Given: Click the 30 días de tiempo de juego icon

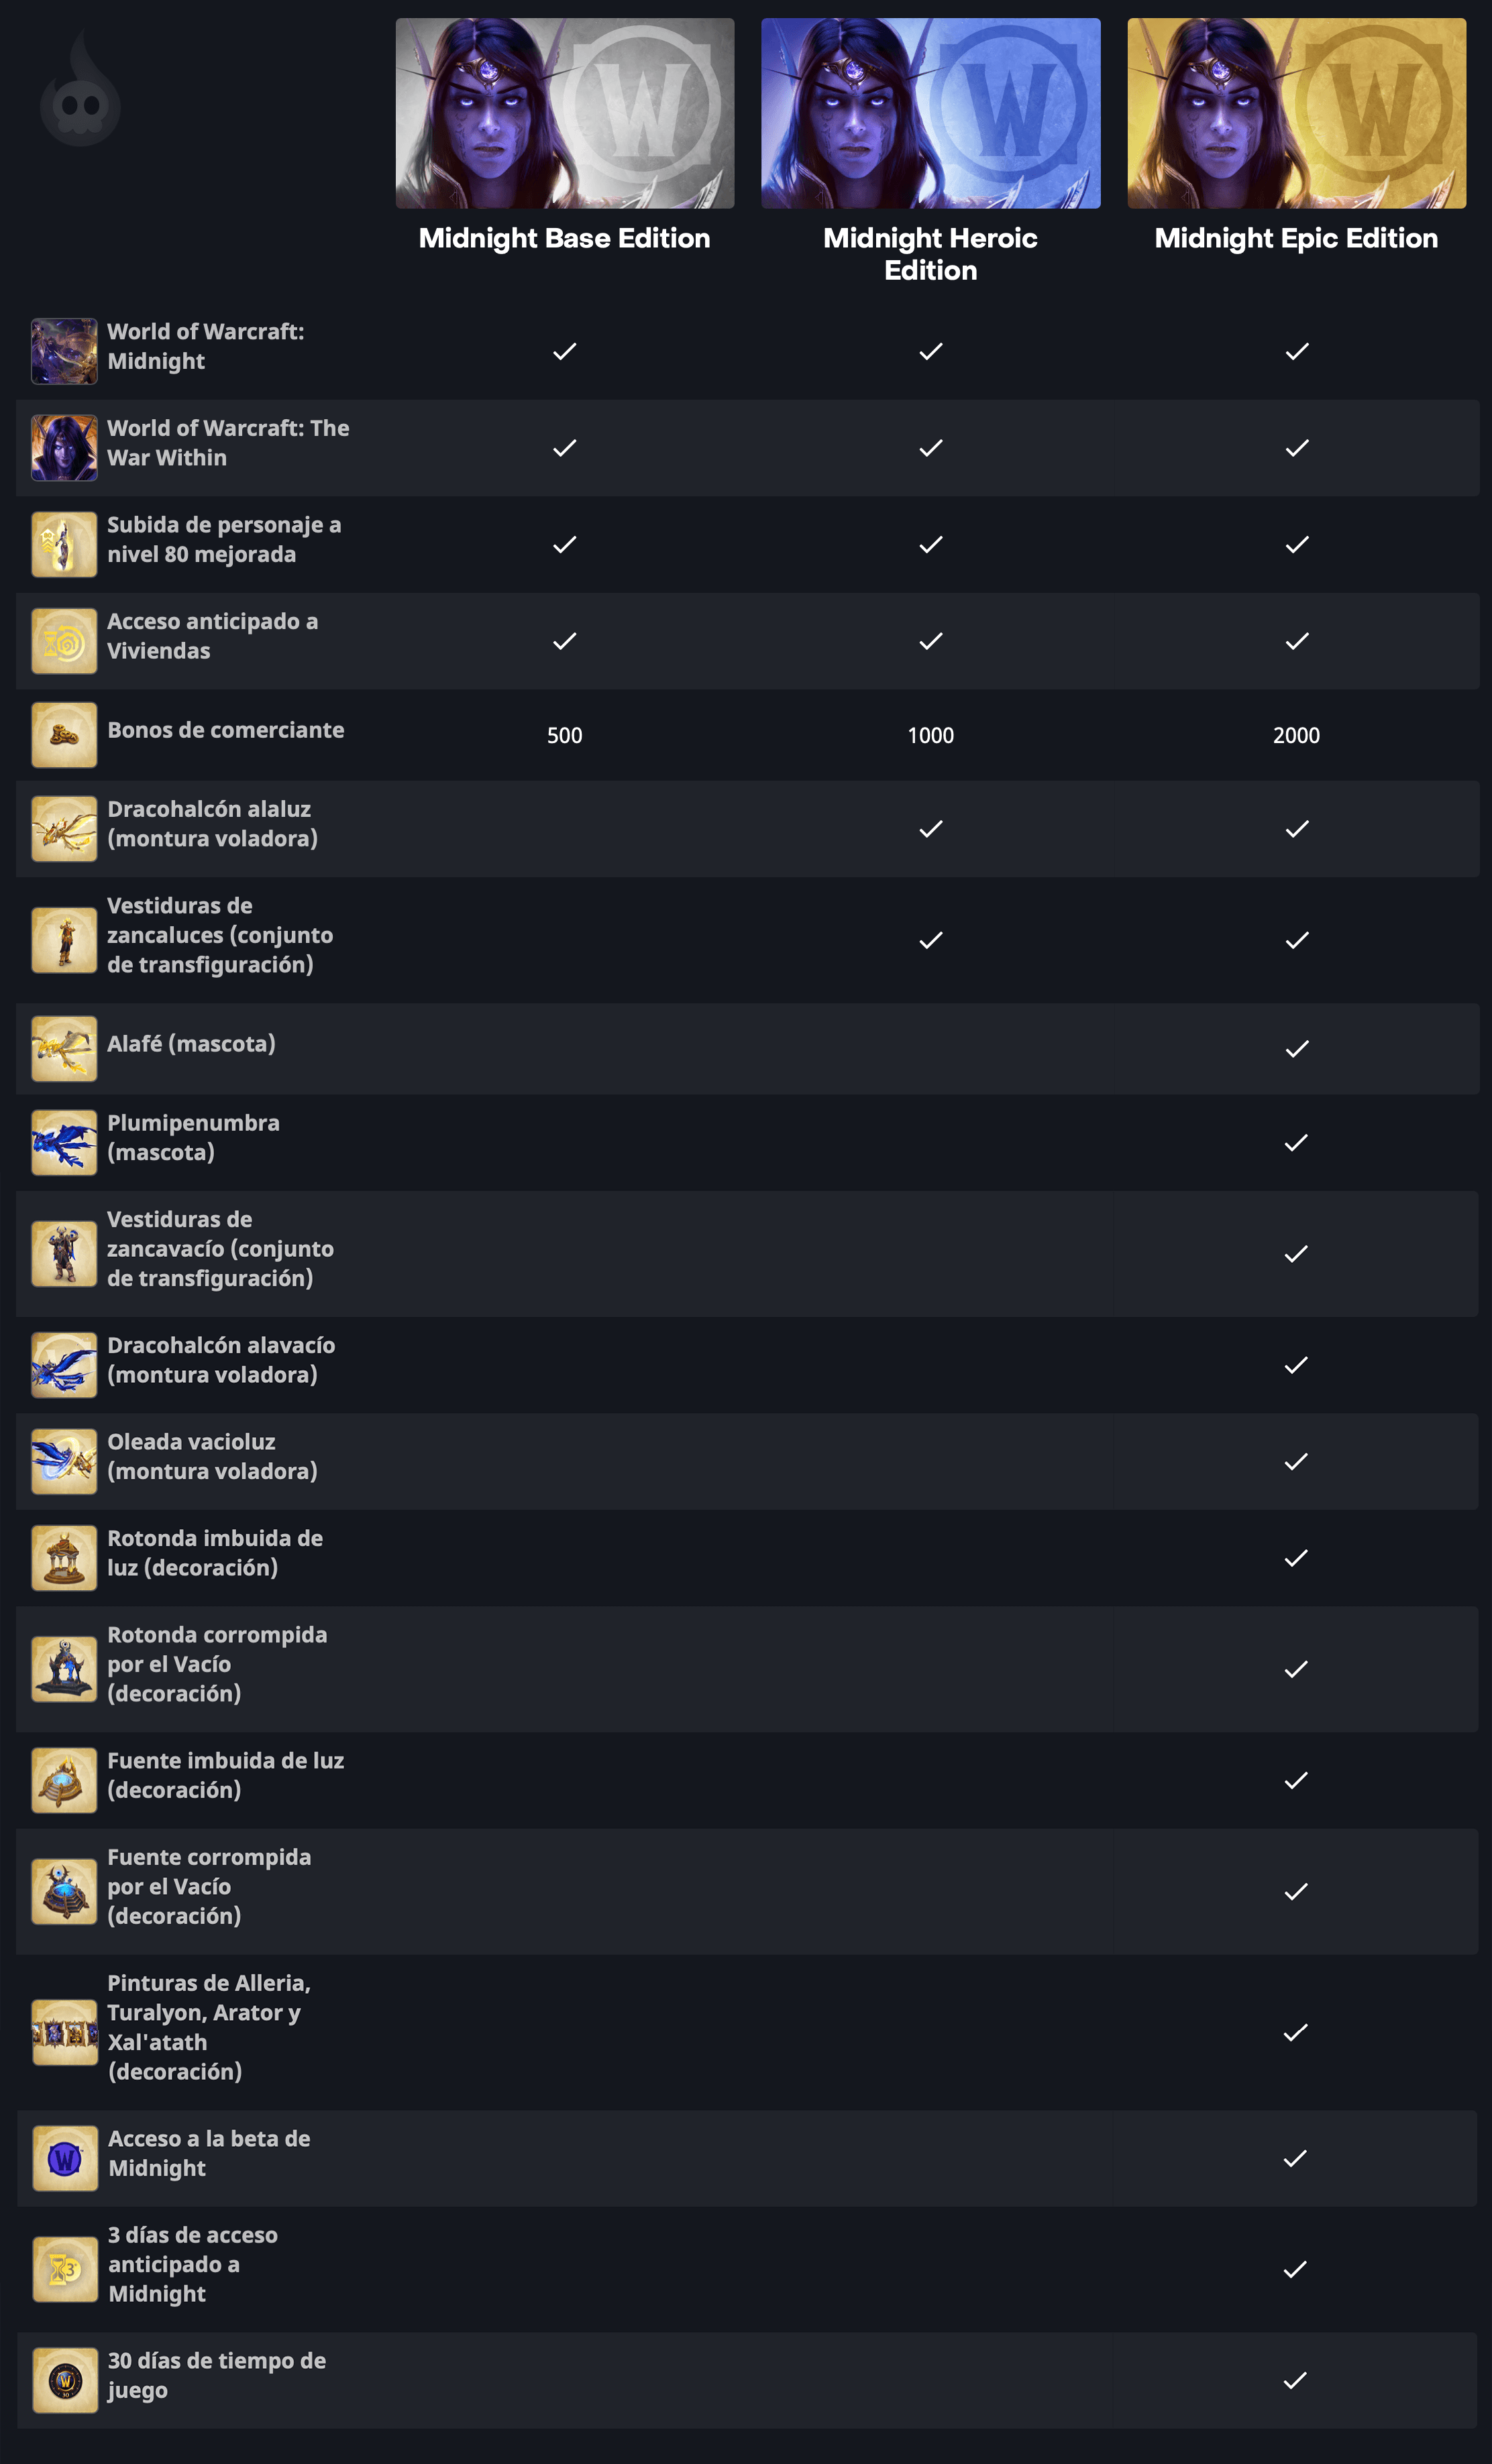Looking at the screenshot, I should (65, 2380).
